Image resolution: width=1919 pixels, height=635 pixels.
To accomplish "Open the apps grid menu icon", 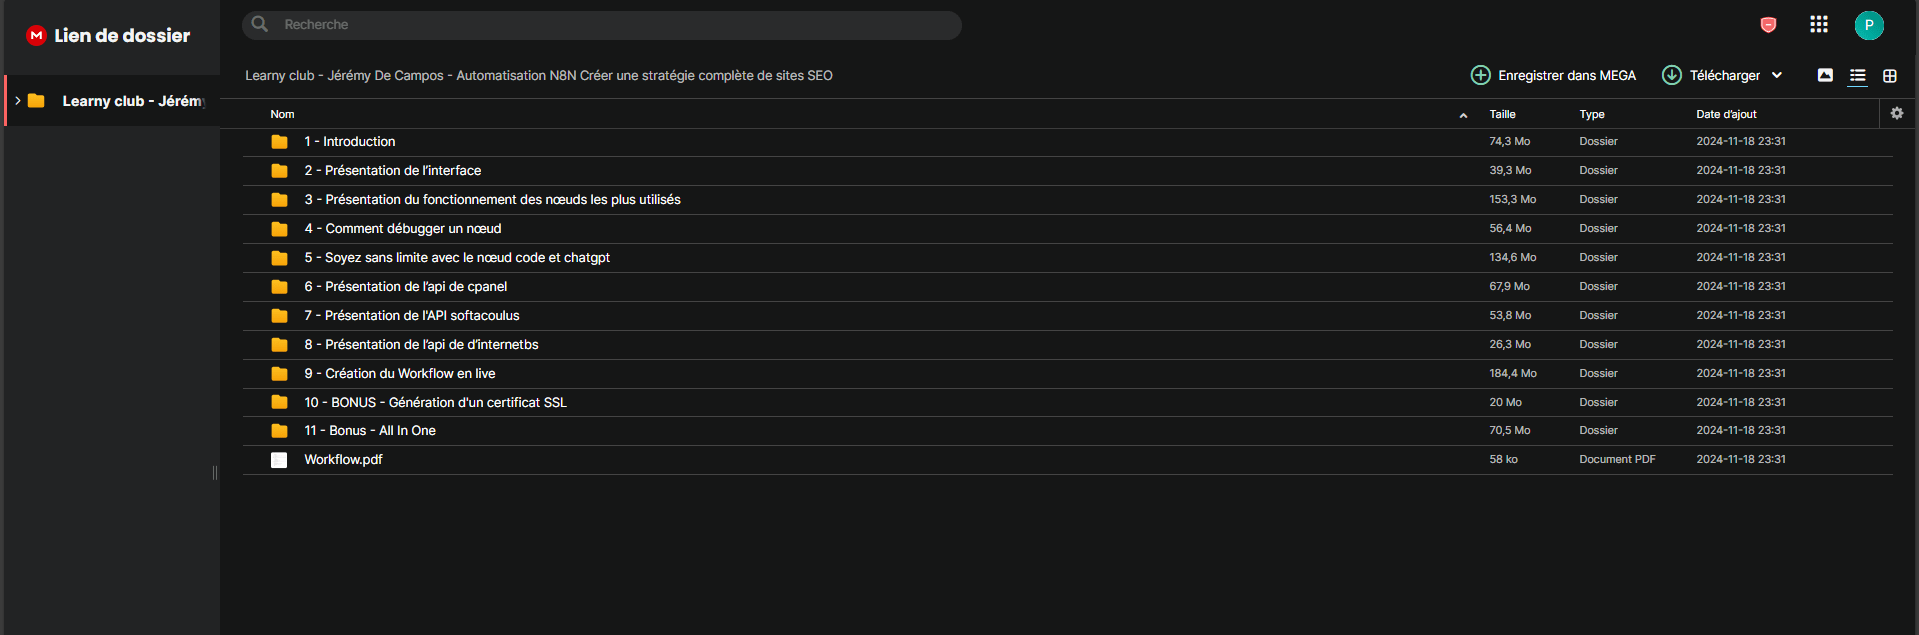I will [x=1819, y=25].
